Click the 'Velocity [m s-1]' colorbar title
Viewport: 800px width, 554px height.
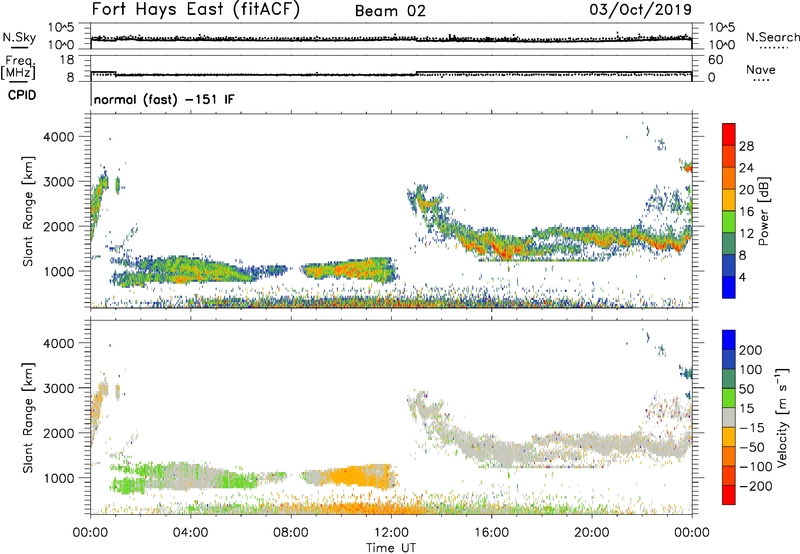click(x=782, y=417)
